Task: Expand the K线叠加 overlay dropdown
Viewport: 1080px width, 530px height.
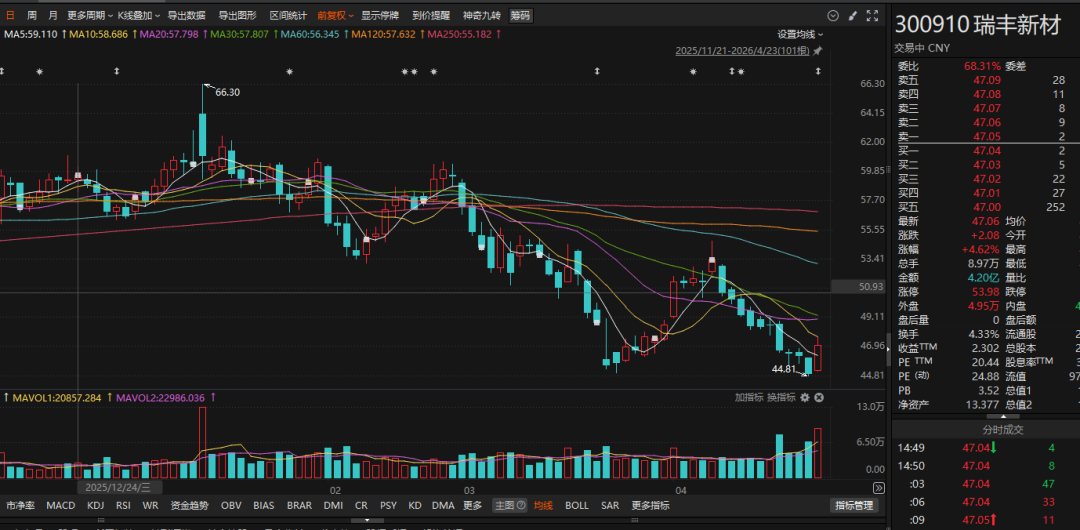Action: click(x=138, y=16)
